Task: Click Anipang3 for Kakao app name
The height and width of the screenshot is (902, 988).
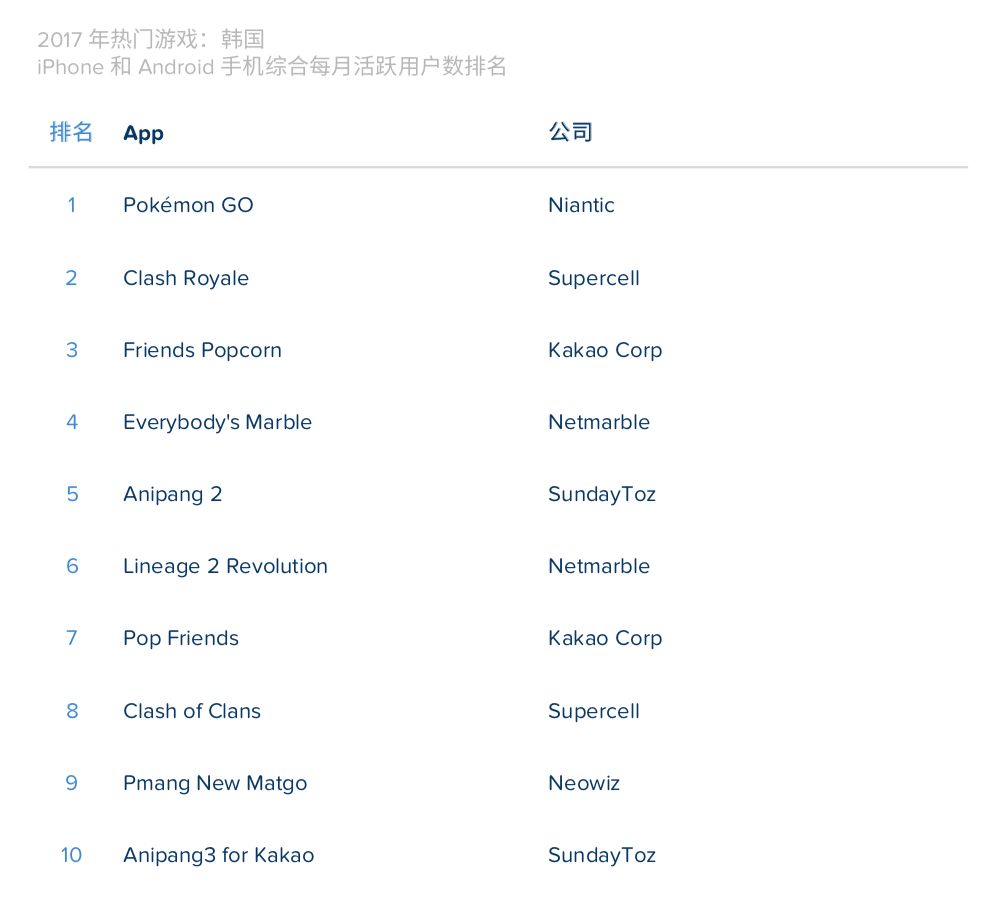Action: click(218, 855)
